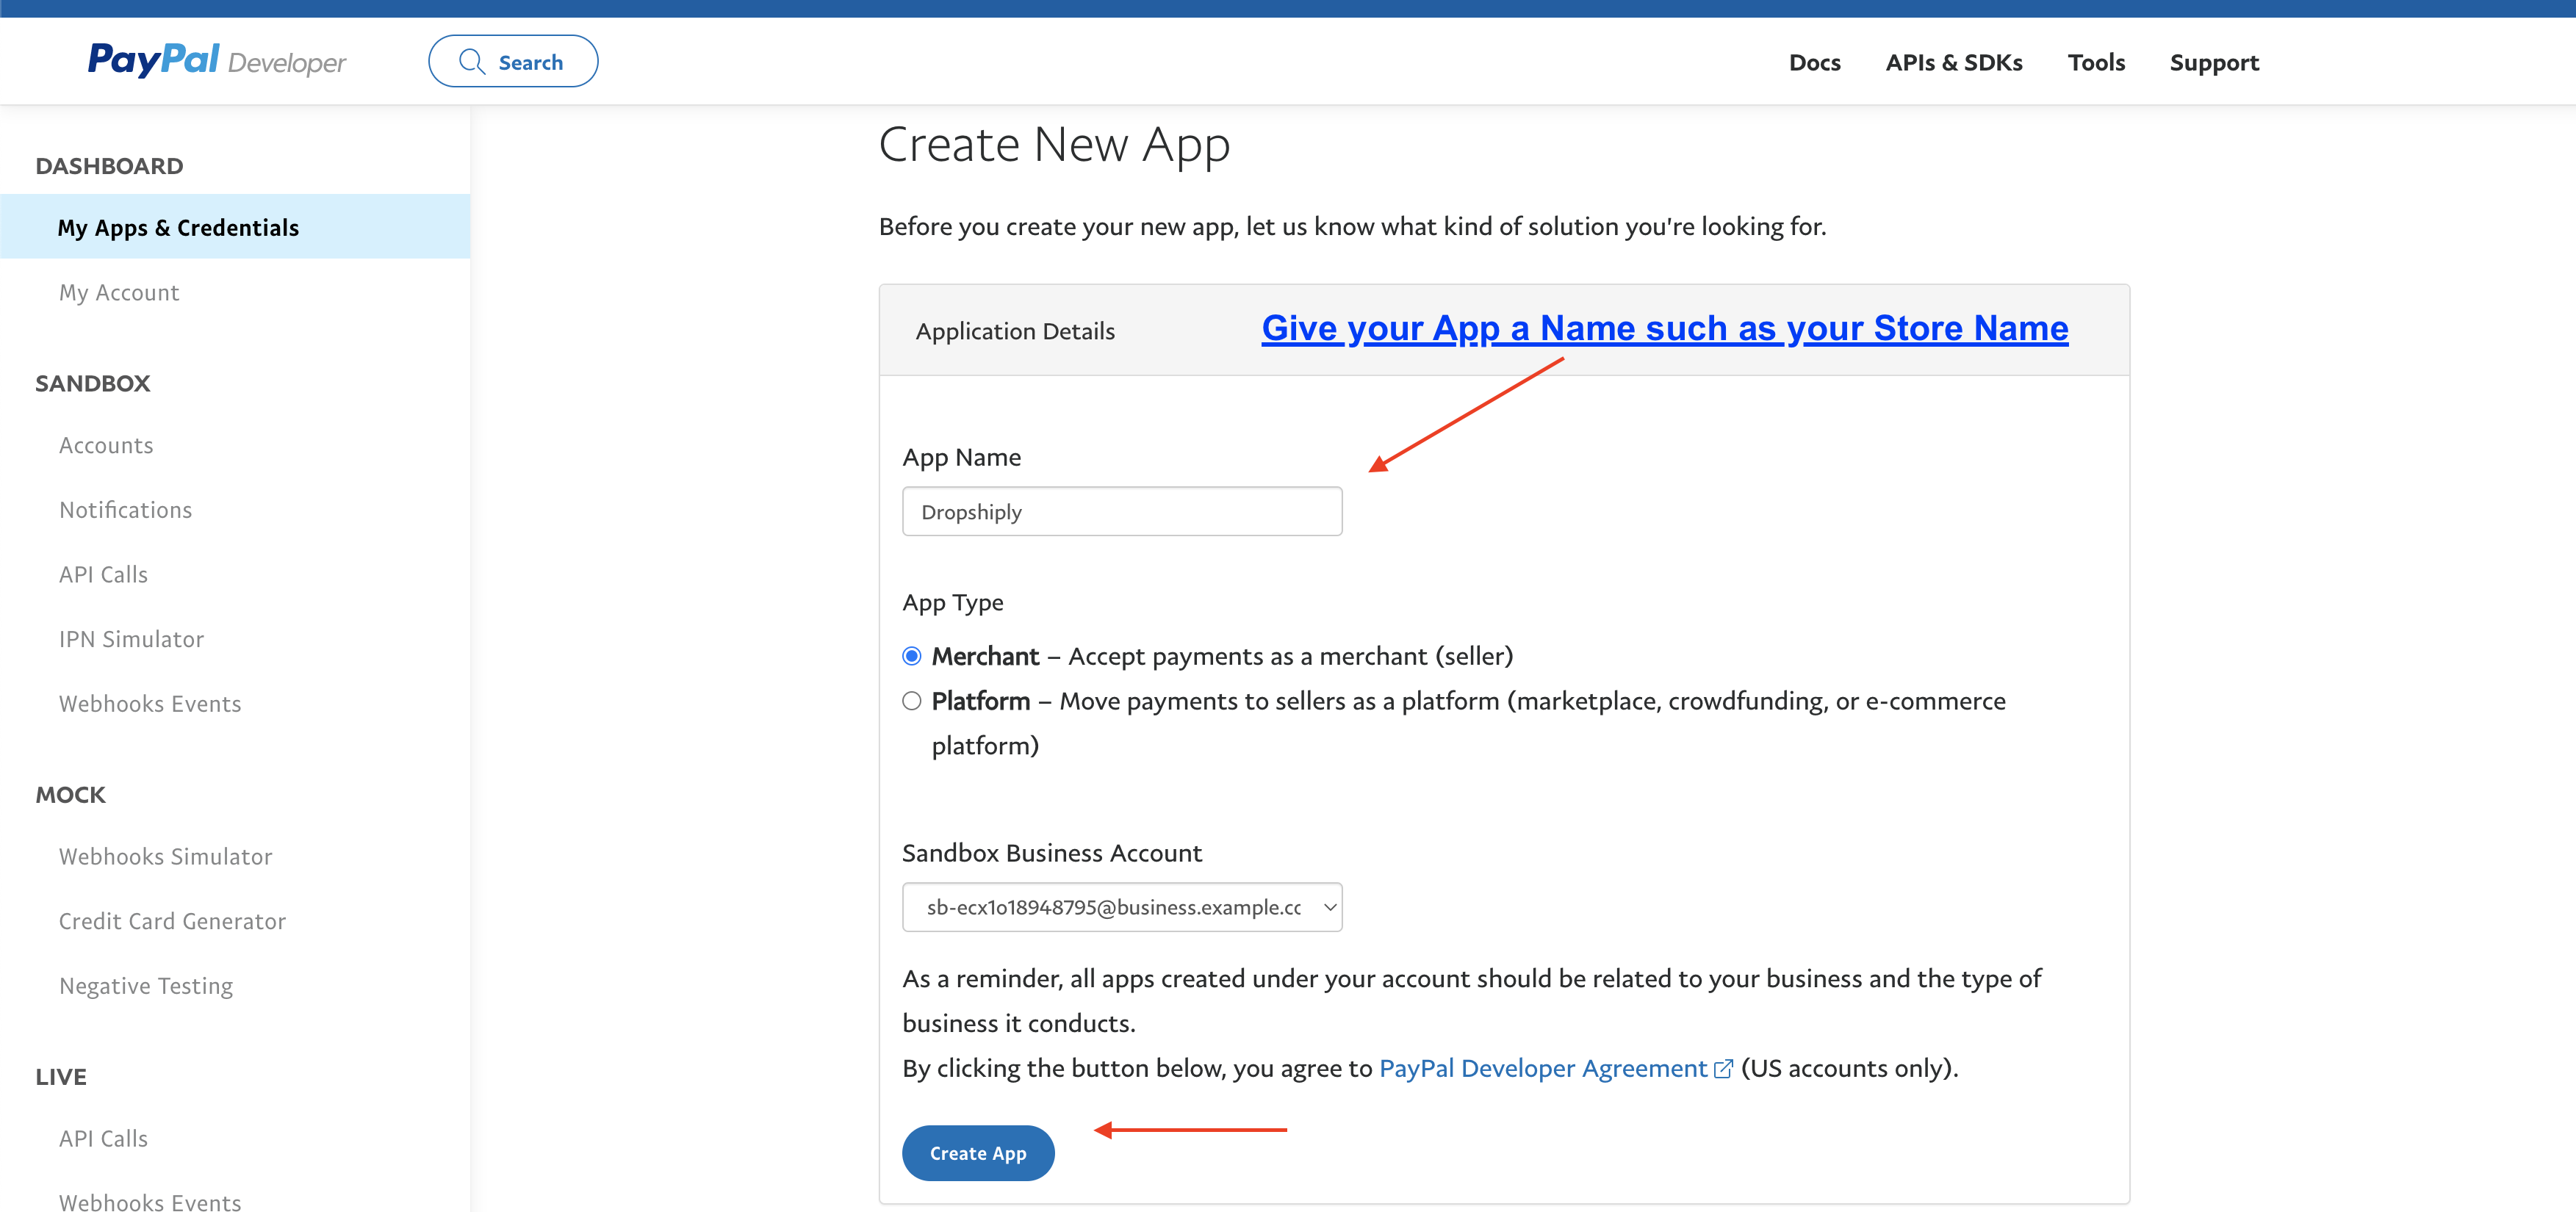Open Sandbox Notifications
2576x1212 pixels.
point(125,510)
